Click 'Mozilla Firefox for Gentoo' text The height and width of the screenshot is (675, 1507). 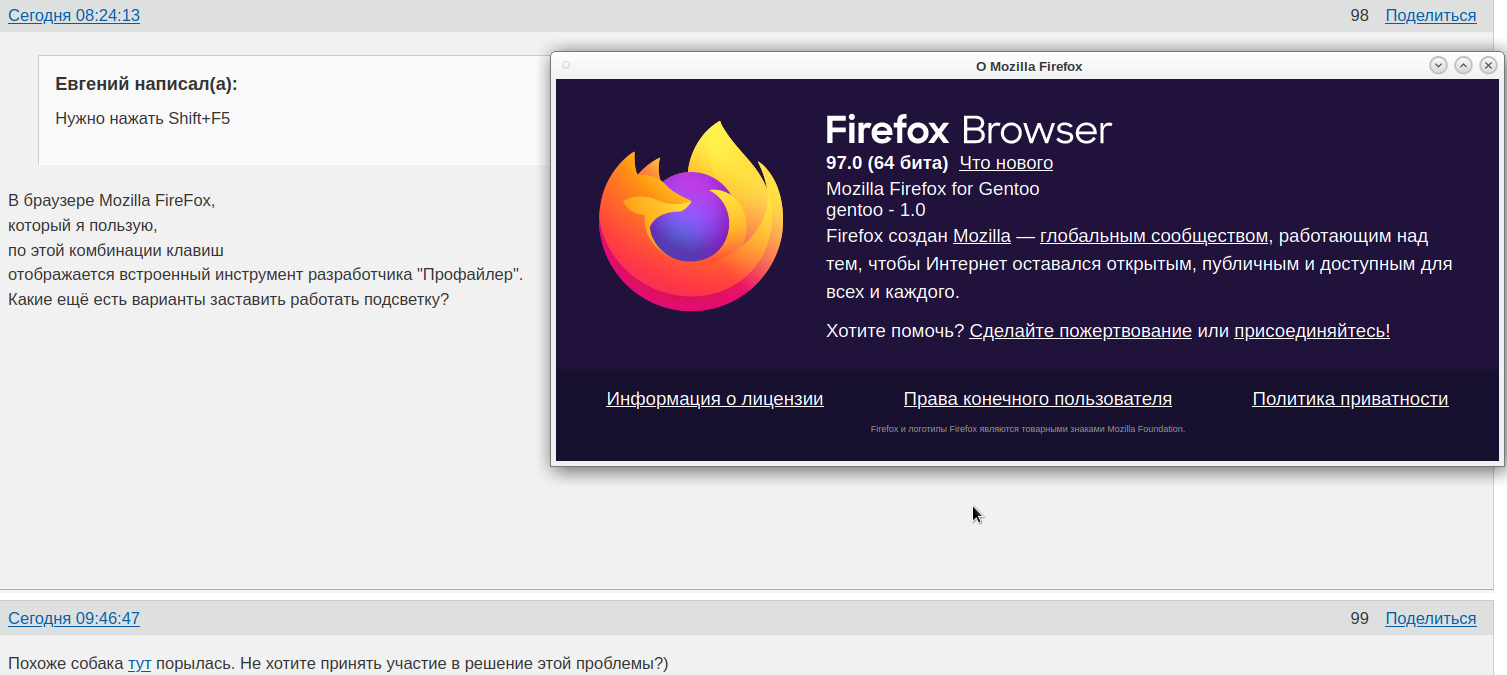coord(933,189)
